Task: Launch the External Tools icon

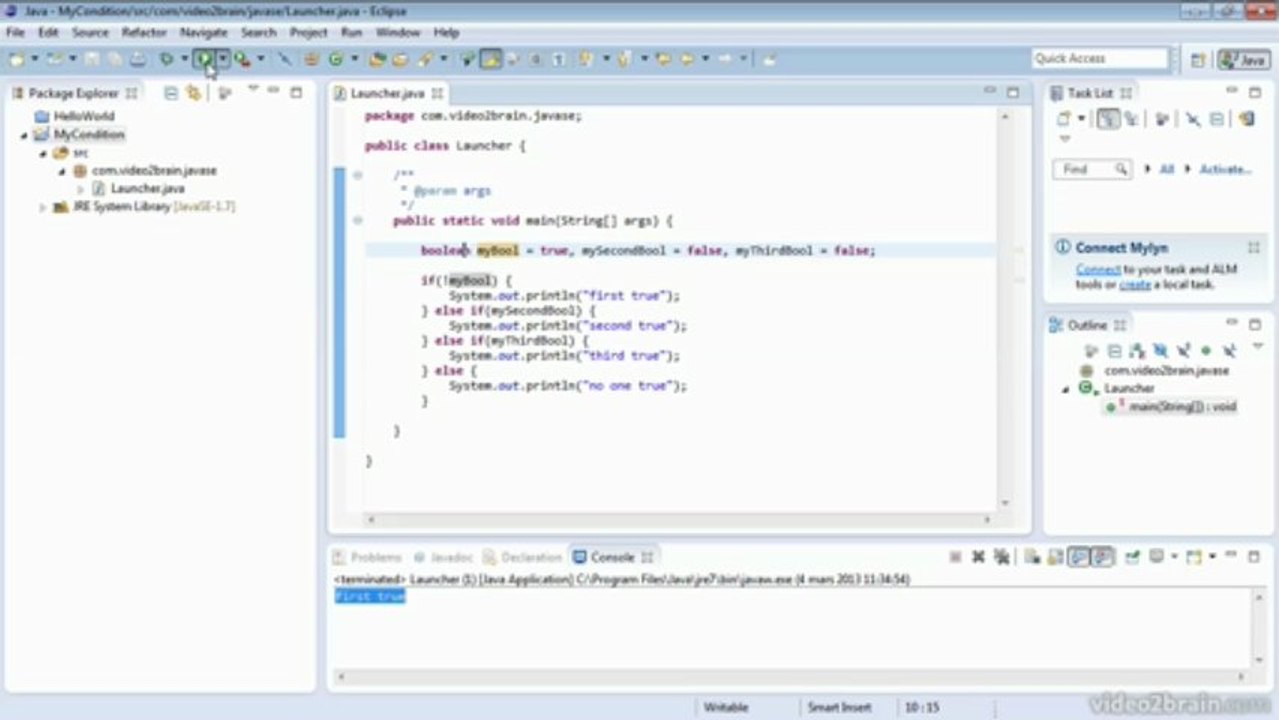Action: click(241, 59)
